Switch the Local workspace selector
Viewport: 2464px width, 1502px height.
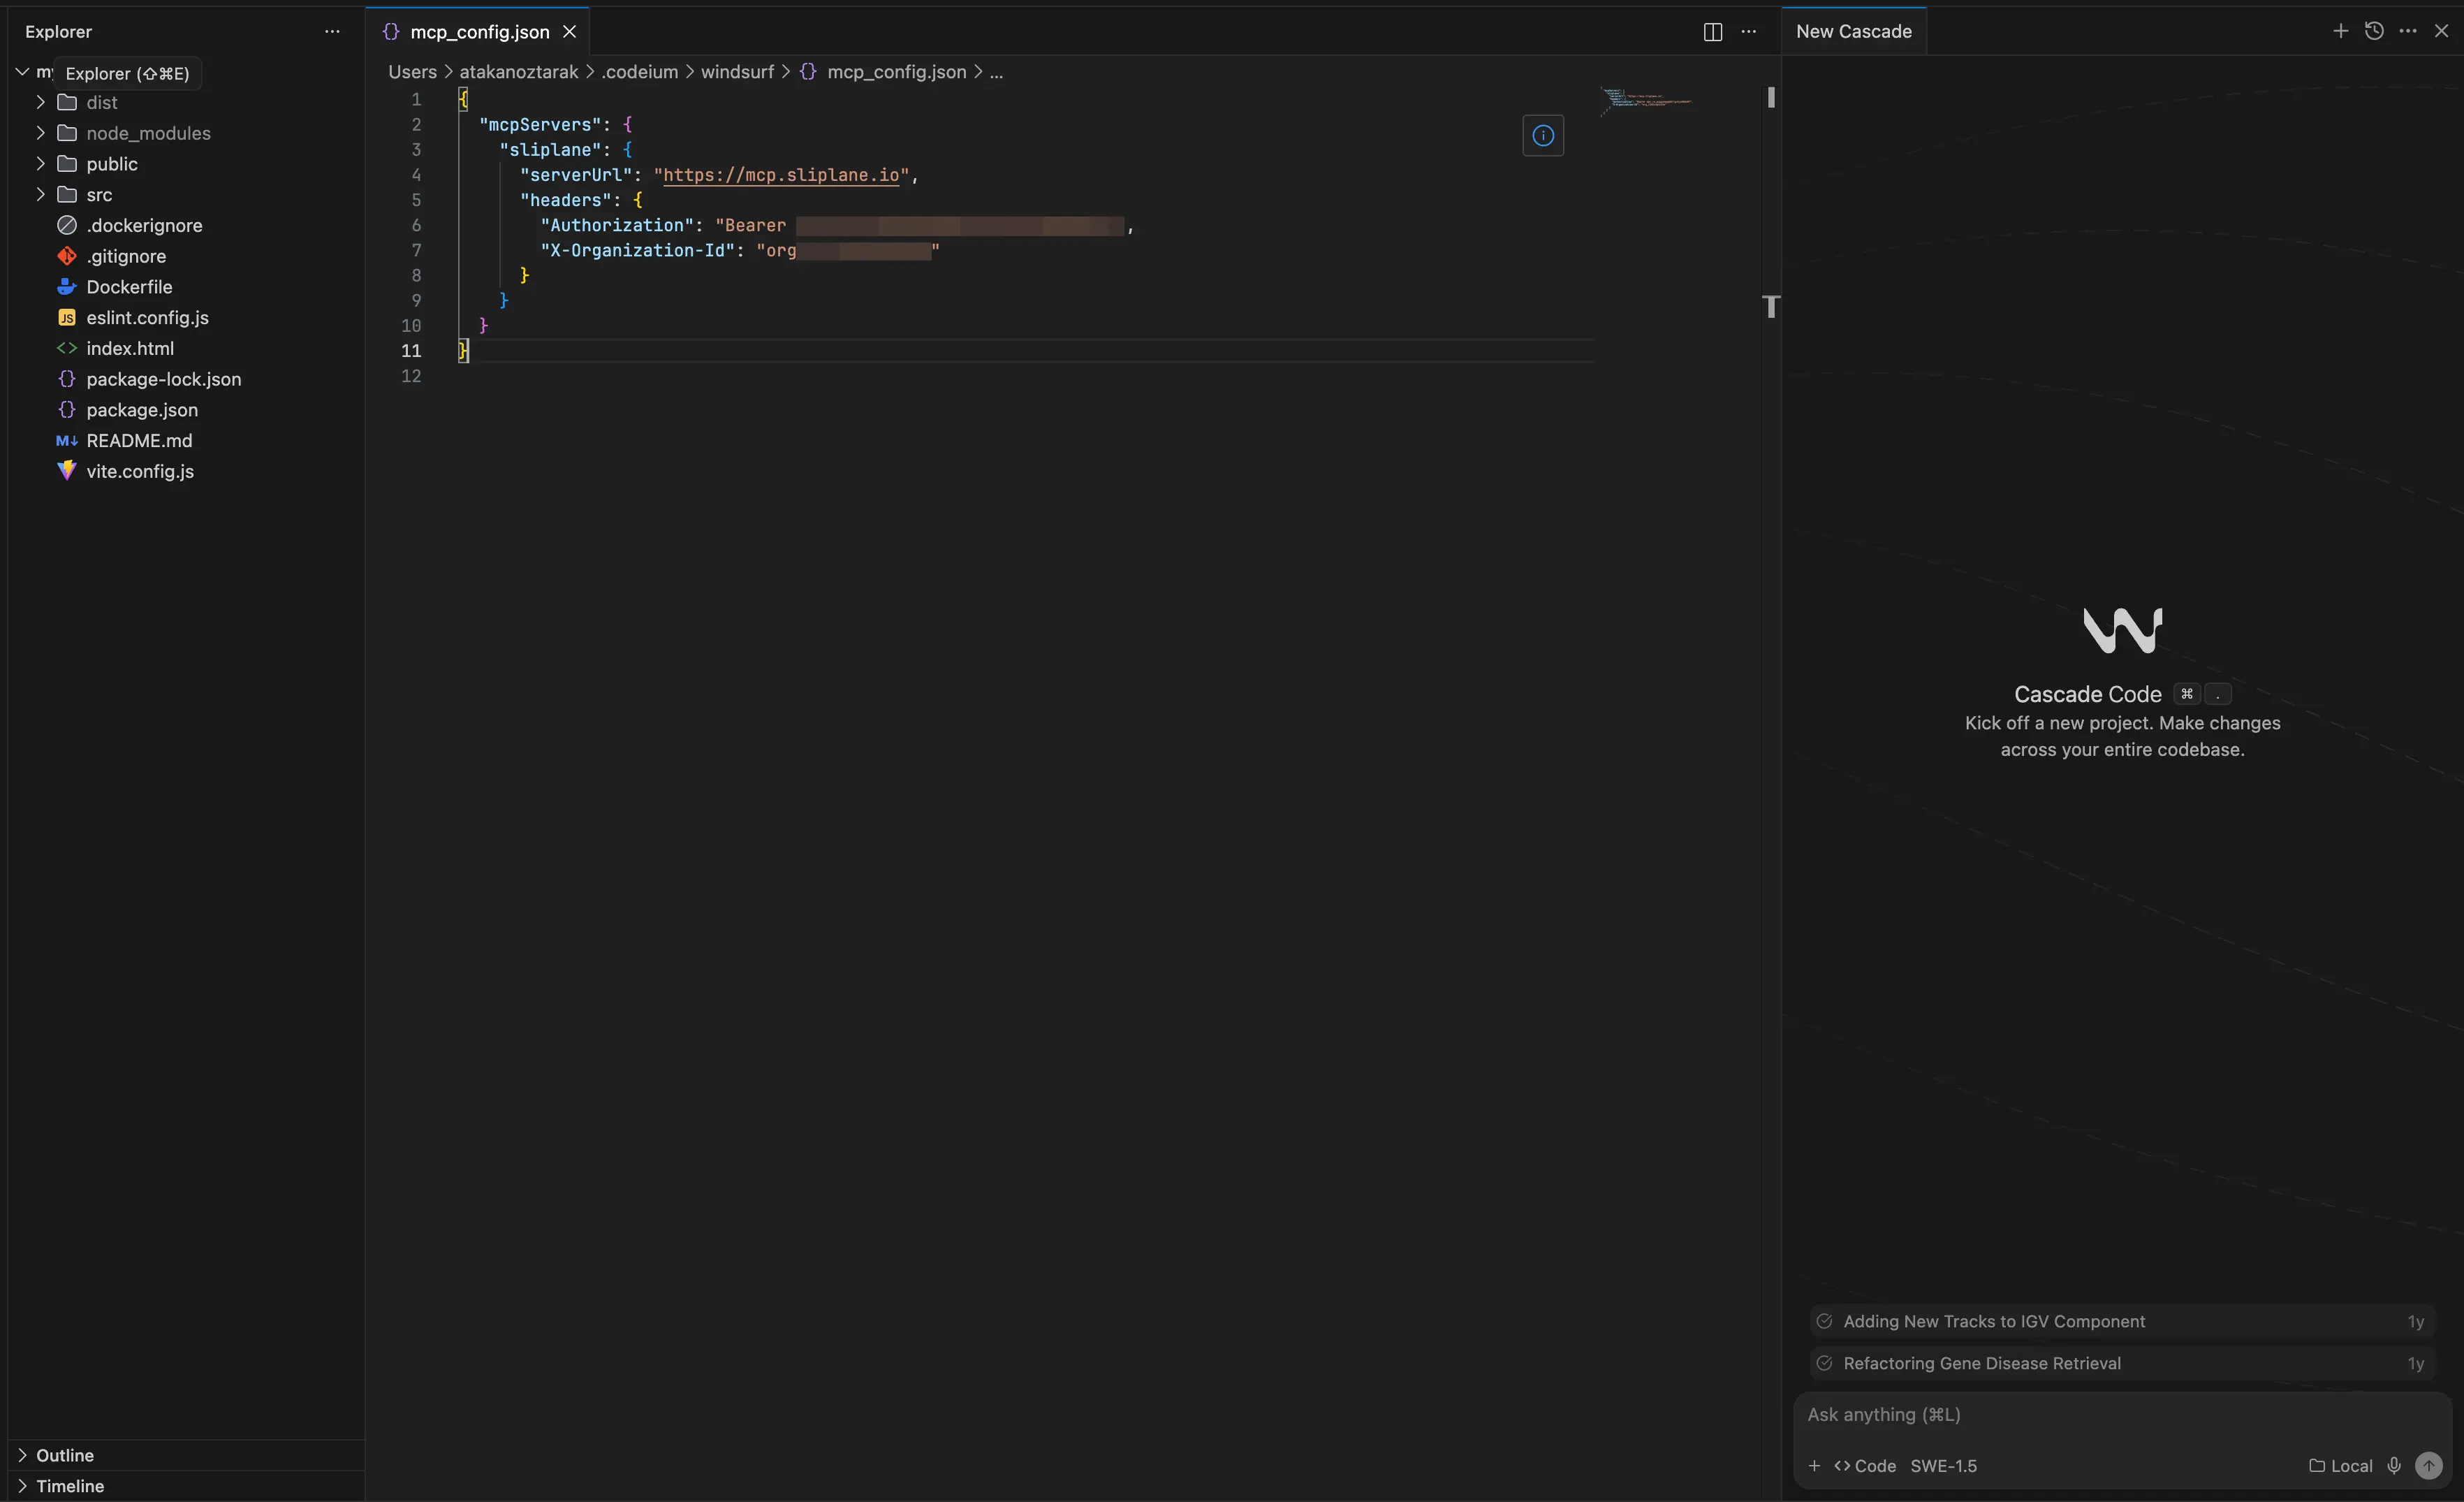2341,1466
